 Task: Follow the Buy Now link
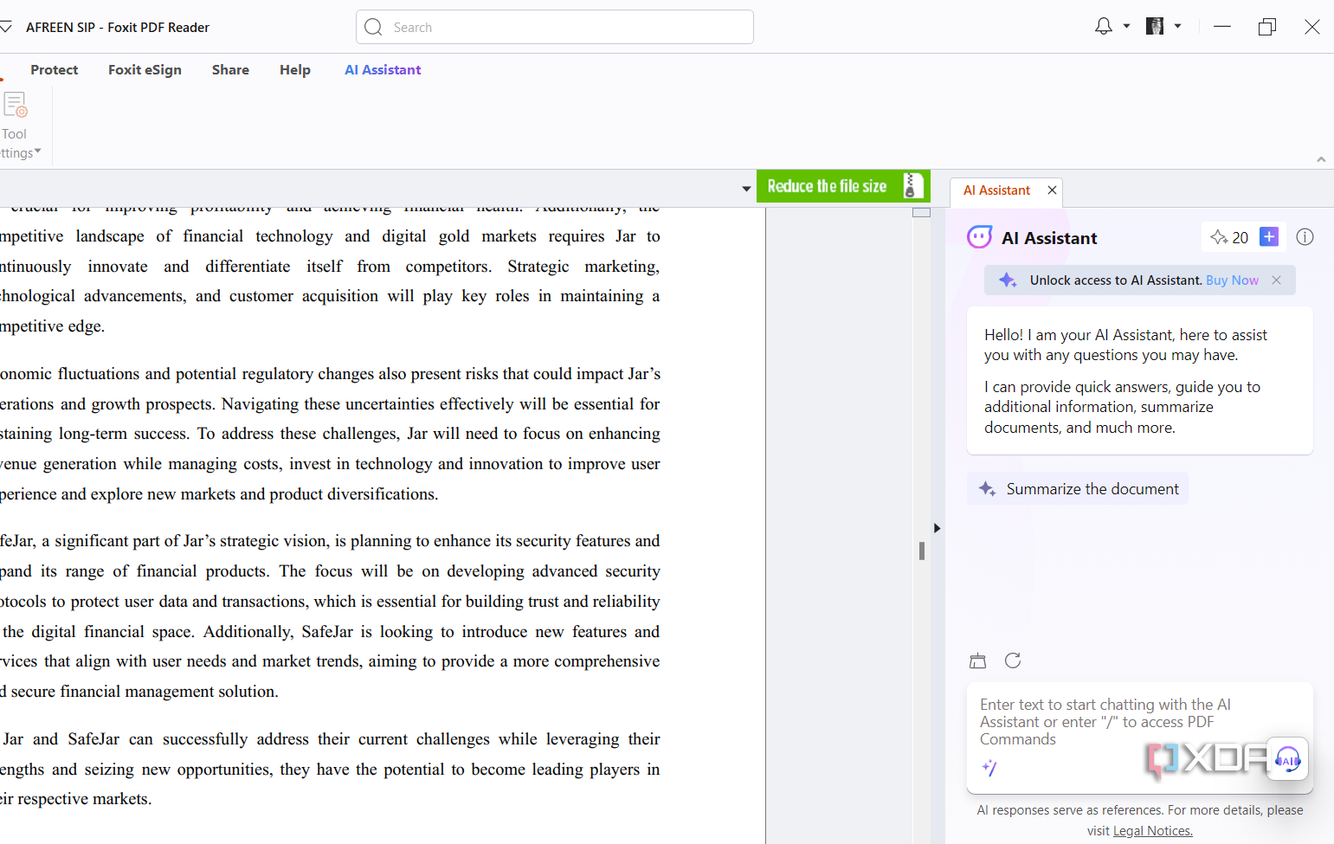tap(1232, 280)
